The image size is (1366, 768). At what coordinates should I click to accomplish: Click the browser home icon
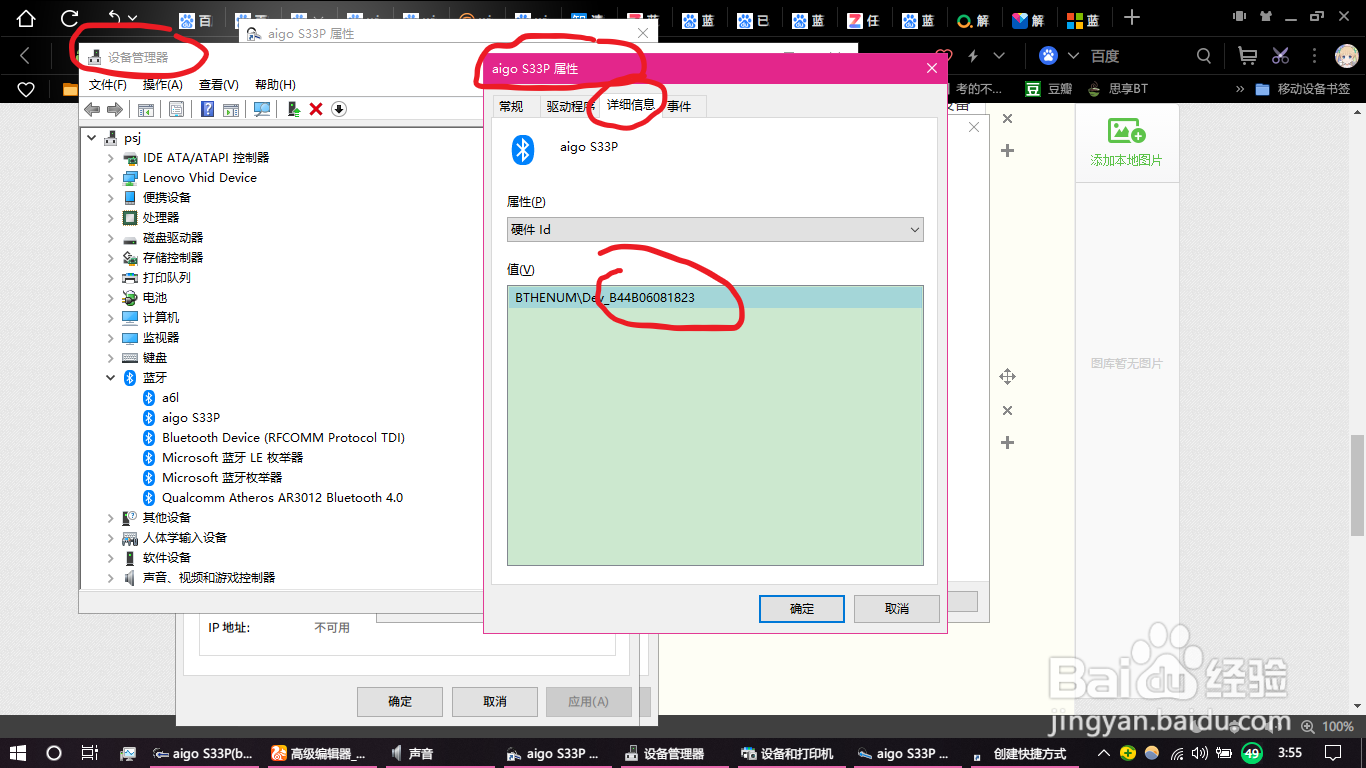[x=26, y=18]
